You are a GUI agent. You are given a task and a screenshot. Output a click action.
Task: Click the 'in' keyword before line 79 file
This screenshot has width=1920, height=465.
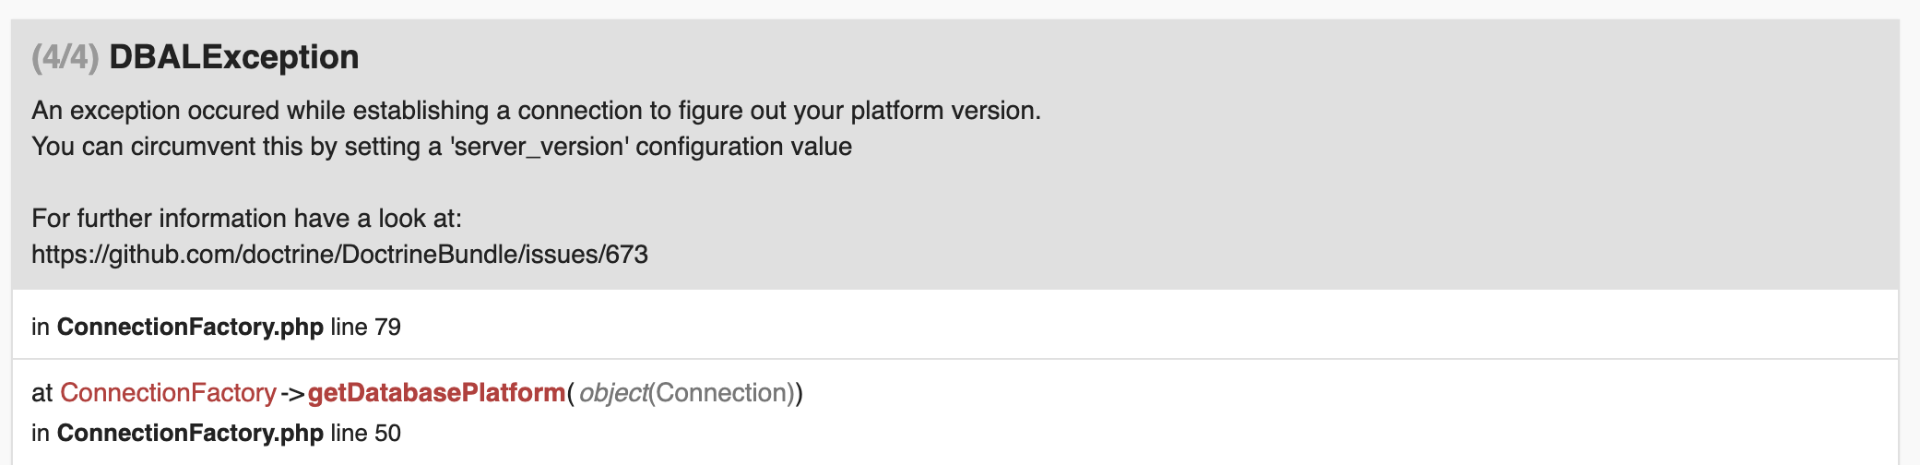click(40, 327)
